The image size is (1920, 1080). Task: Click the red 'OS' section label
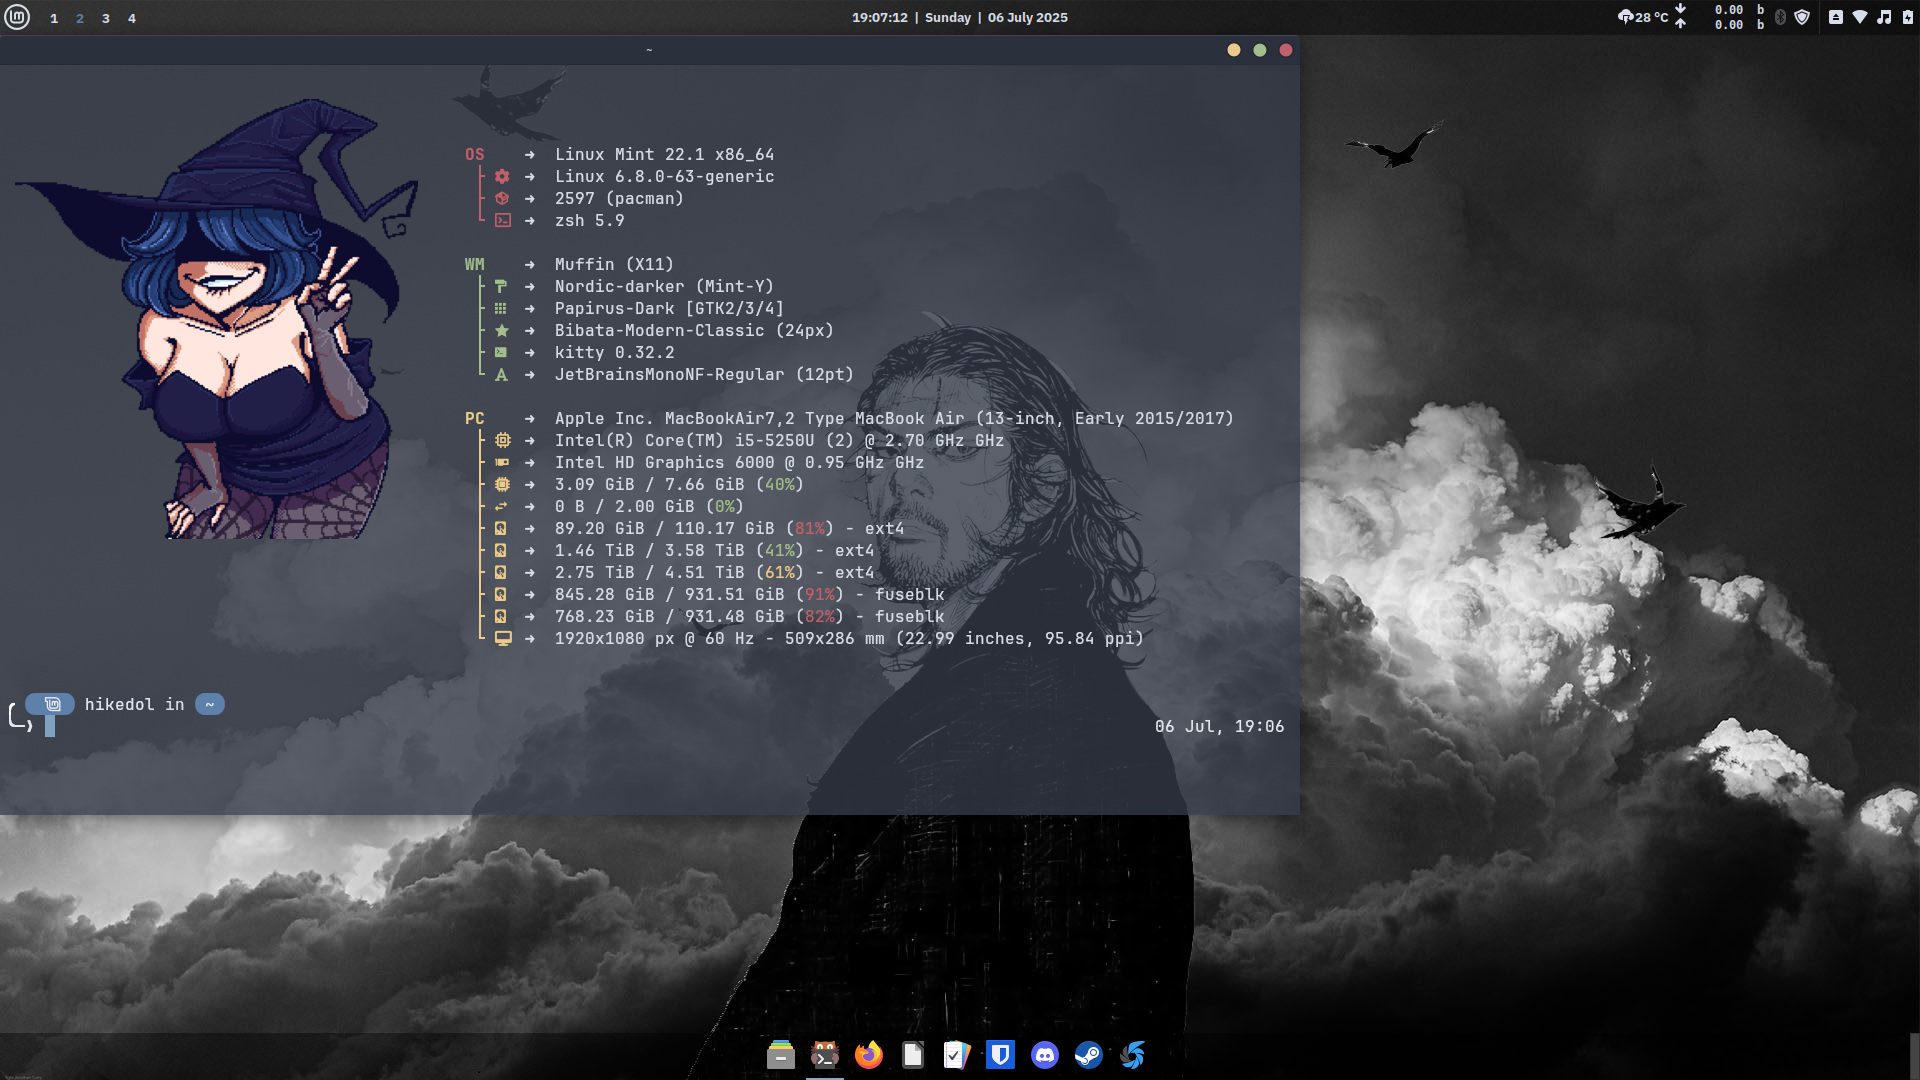click(x=474, y=154)
